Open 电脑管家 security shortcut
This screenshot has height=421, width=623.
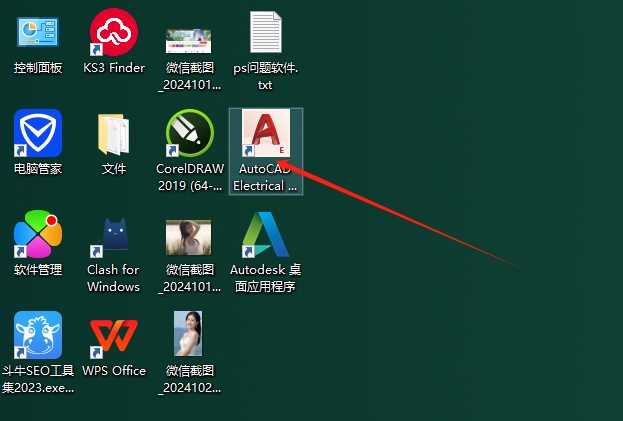click(38, 133)
